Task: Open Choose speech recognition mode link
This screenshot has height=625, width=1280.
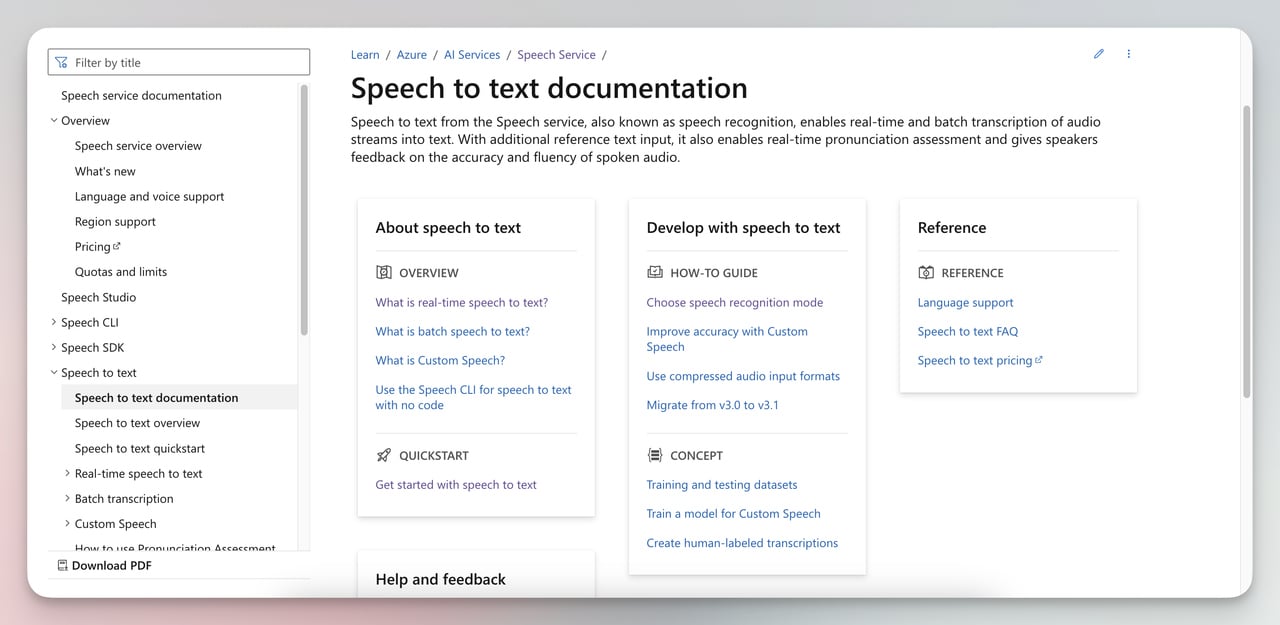Action: 735,303
